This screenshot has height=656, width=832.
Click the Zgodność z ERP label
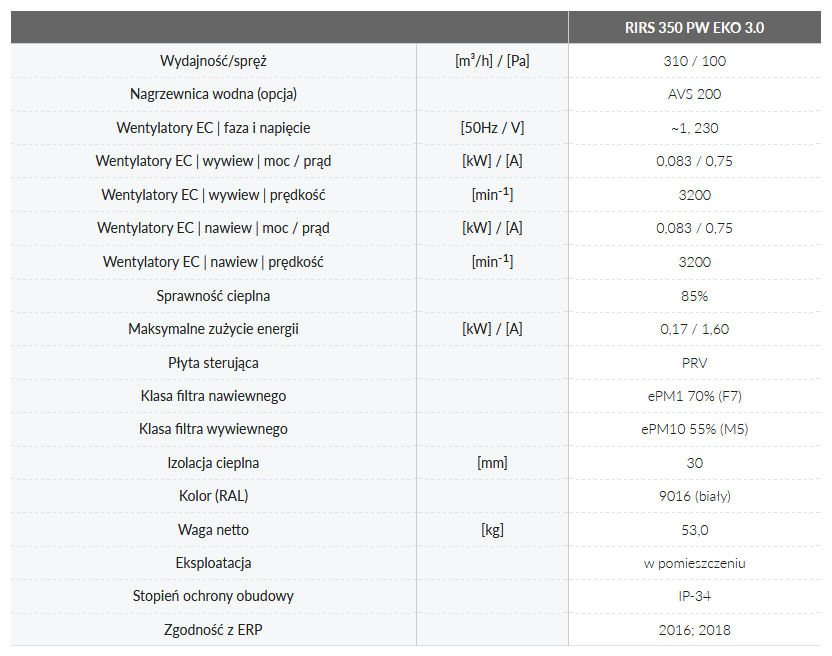213,630
